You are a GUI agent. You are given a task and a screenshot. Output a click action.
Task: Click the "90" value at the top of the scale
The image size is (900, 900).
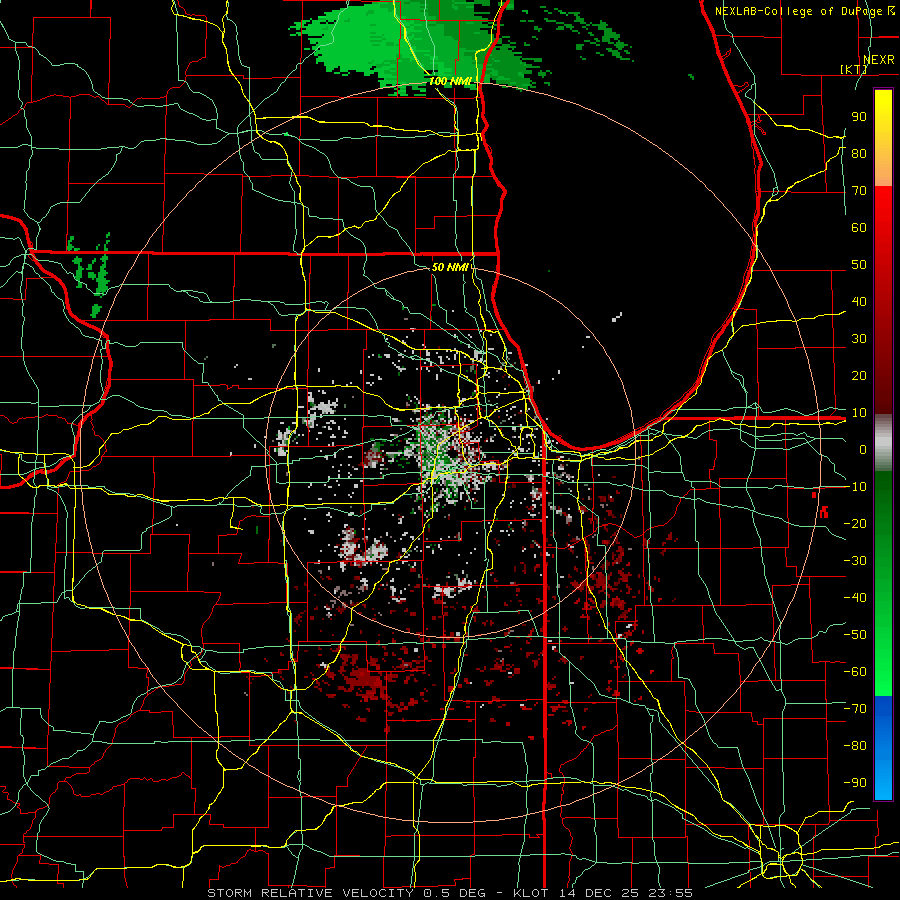click(859, 117)
